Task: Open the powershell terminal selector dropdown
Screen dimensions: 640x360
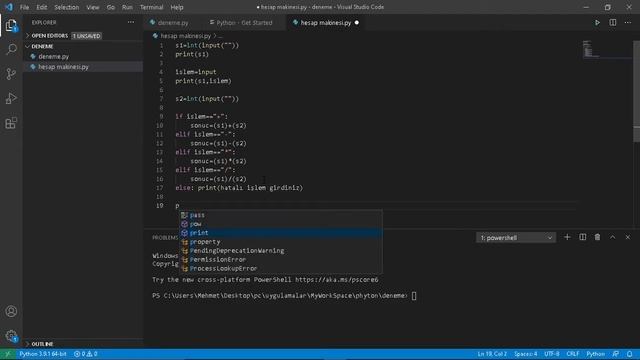Action: (x=516, y=238)
